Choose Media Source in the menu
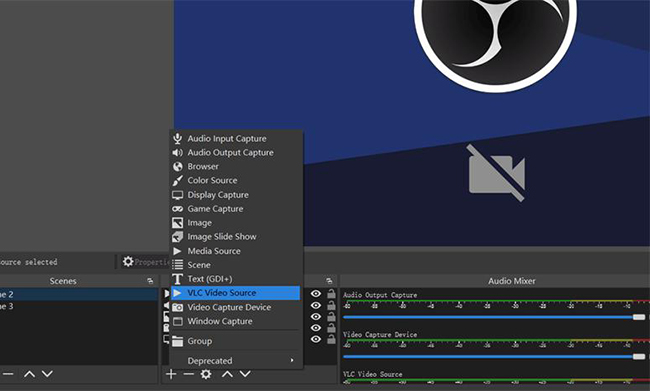 [235, 251]
